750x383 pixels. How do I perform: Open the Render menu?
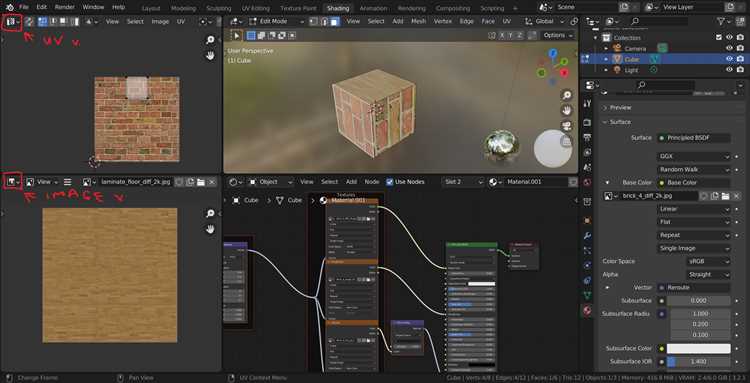pyautogui.click(x=65, y=7)
